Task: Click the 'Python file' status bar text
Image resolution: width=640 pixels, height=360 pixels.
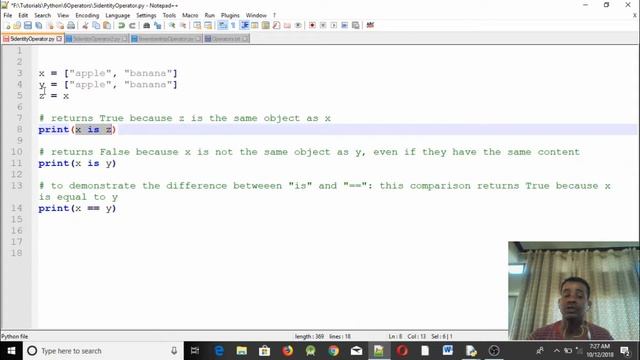Action: click(15, 336)
